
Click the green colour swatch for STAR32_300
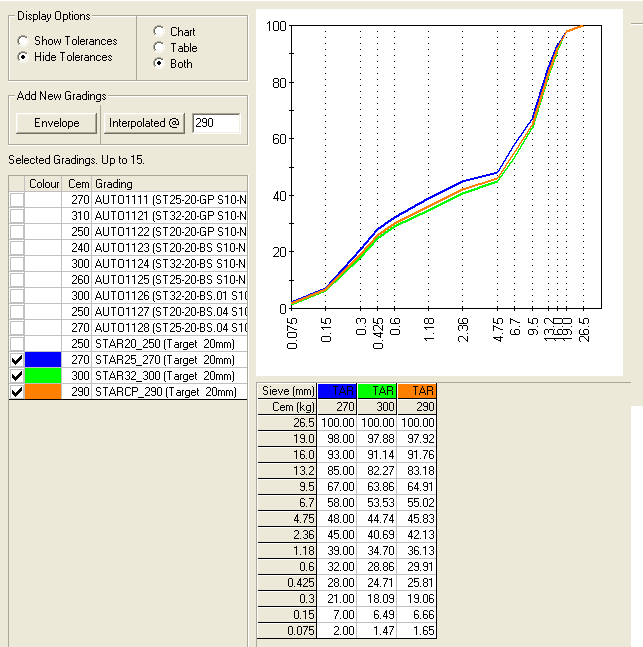tap(45, 376)
